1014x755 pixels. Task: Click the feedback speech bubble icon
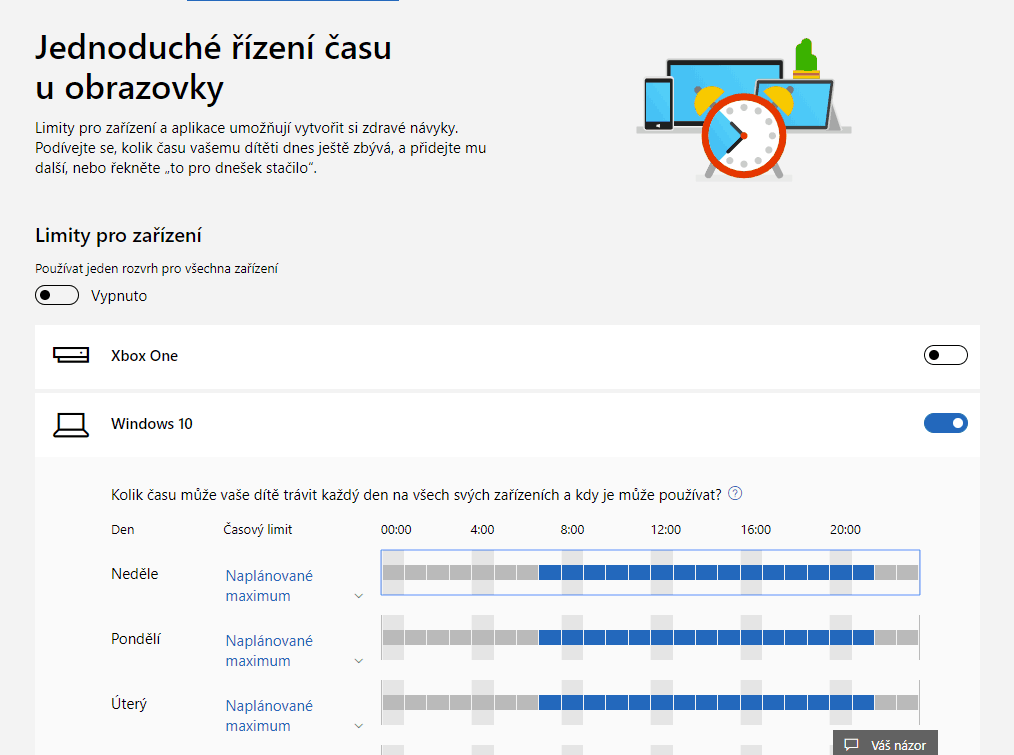tap(851, 745)
